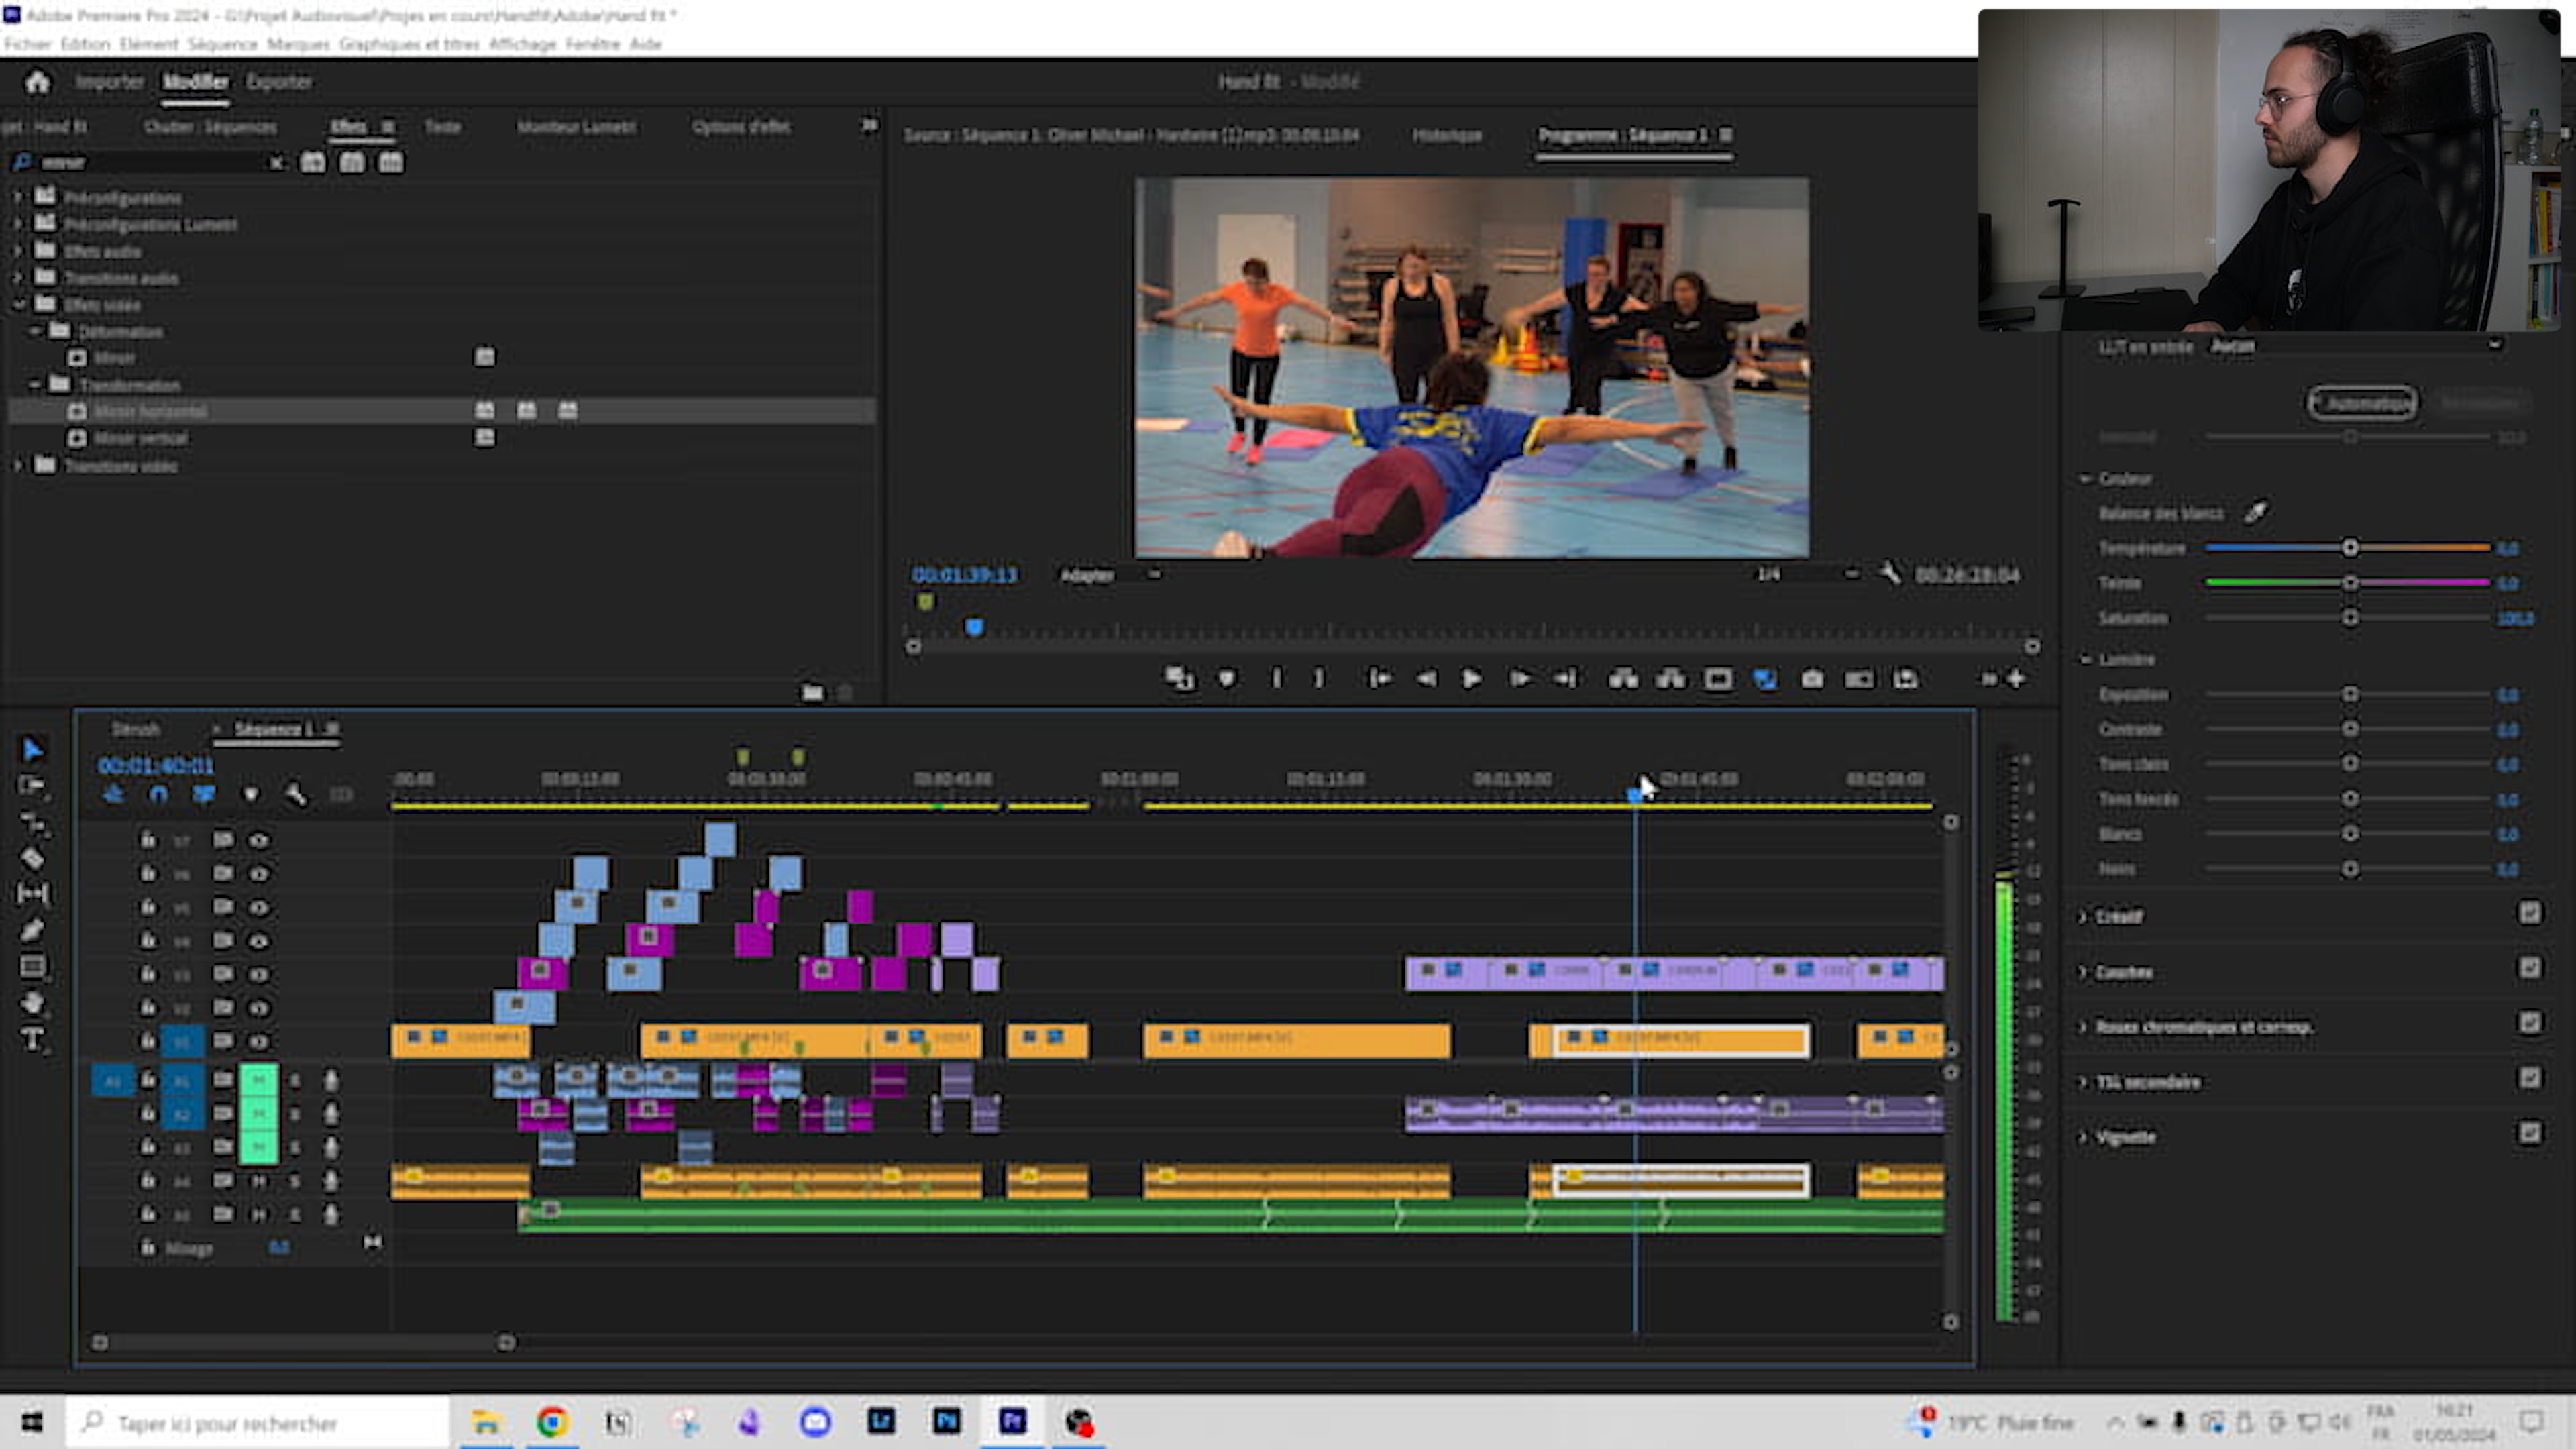Adjust the Température slider handle
This screenshot has width=2576, height=1449.
click(x=2350, y=548)
